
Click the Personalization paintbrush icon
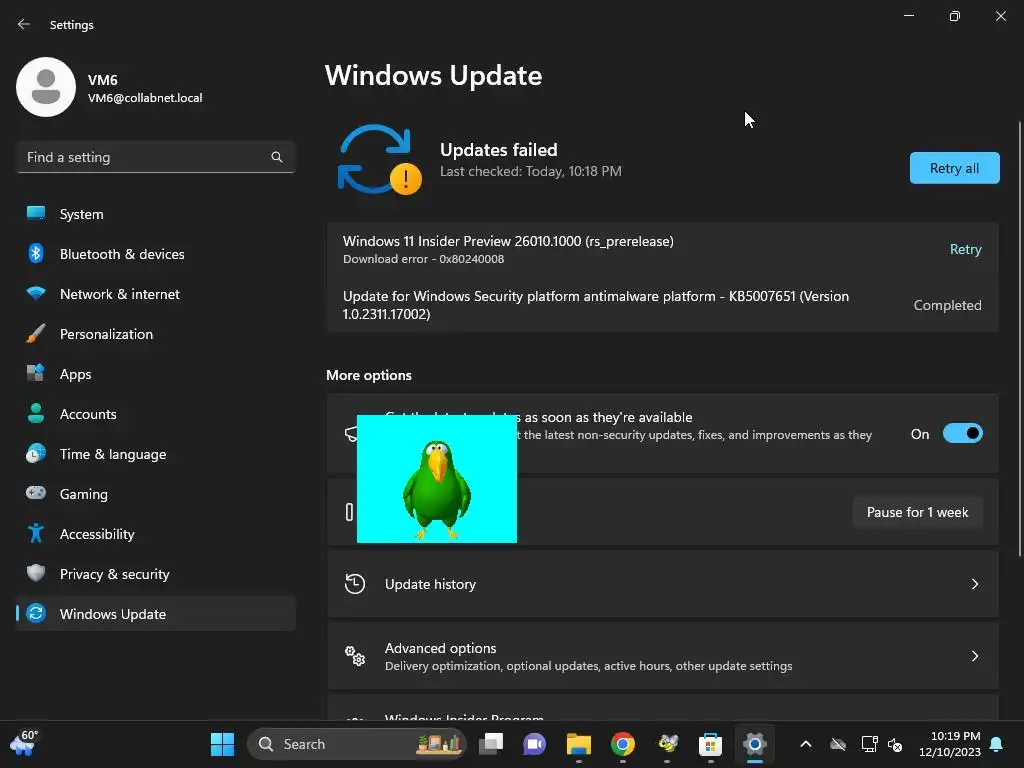pos(36,333)
